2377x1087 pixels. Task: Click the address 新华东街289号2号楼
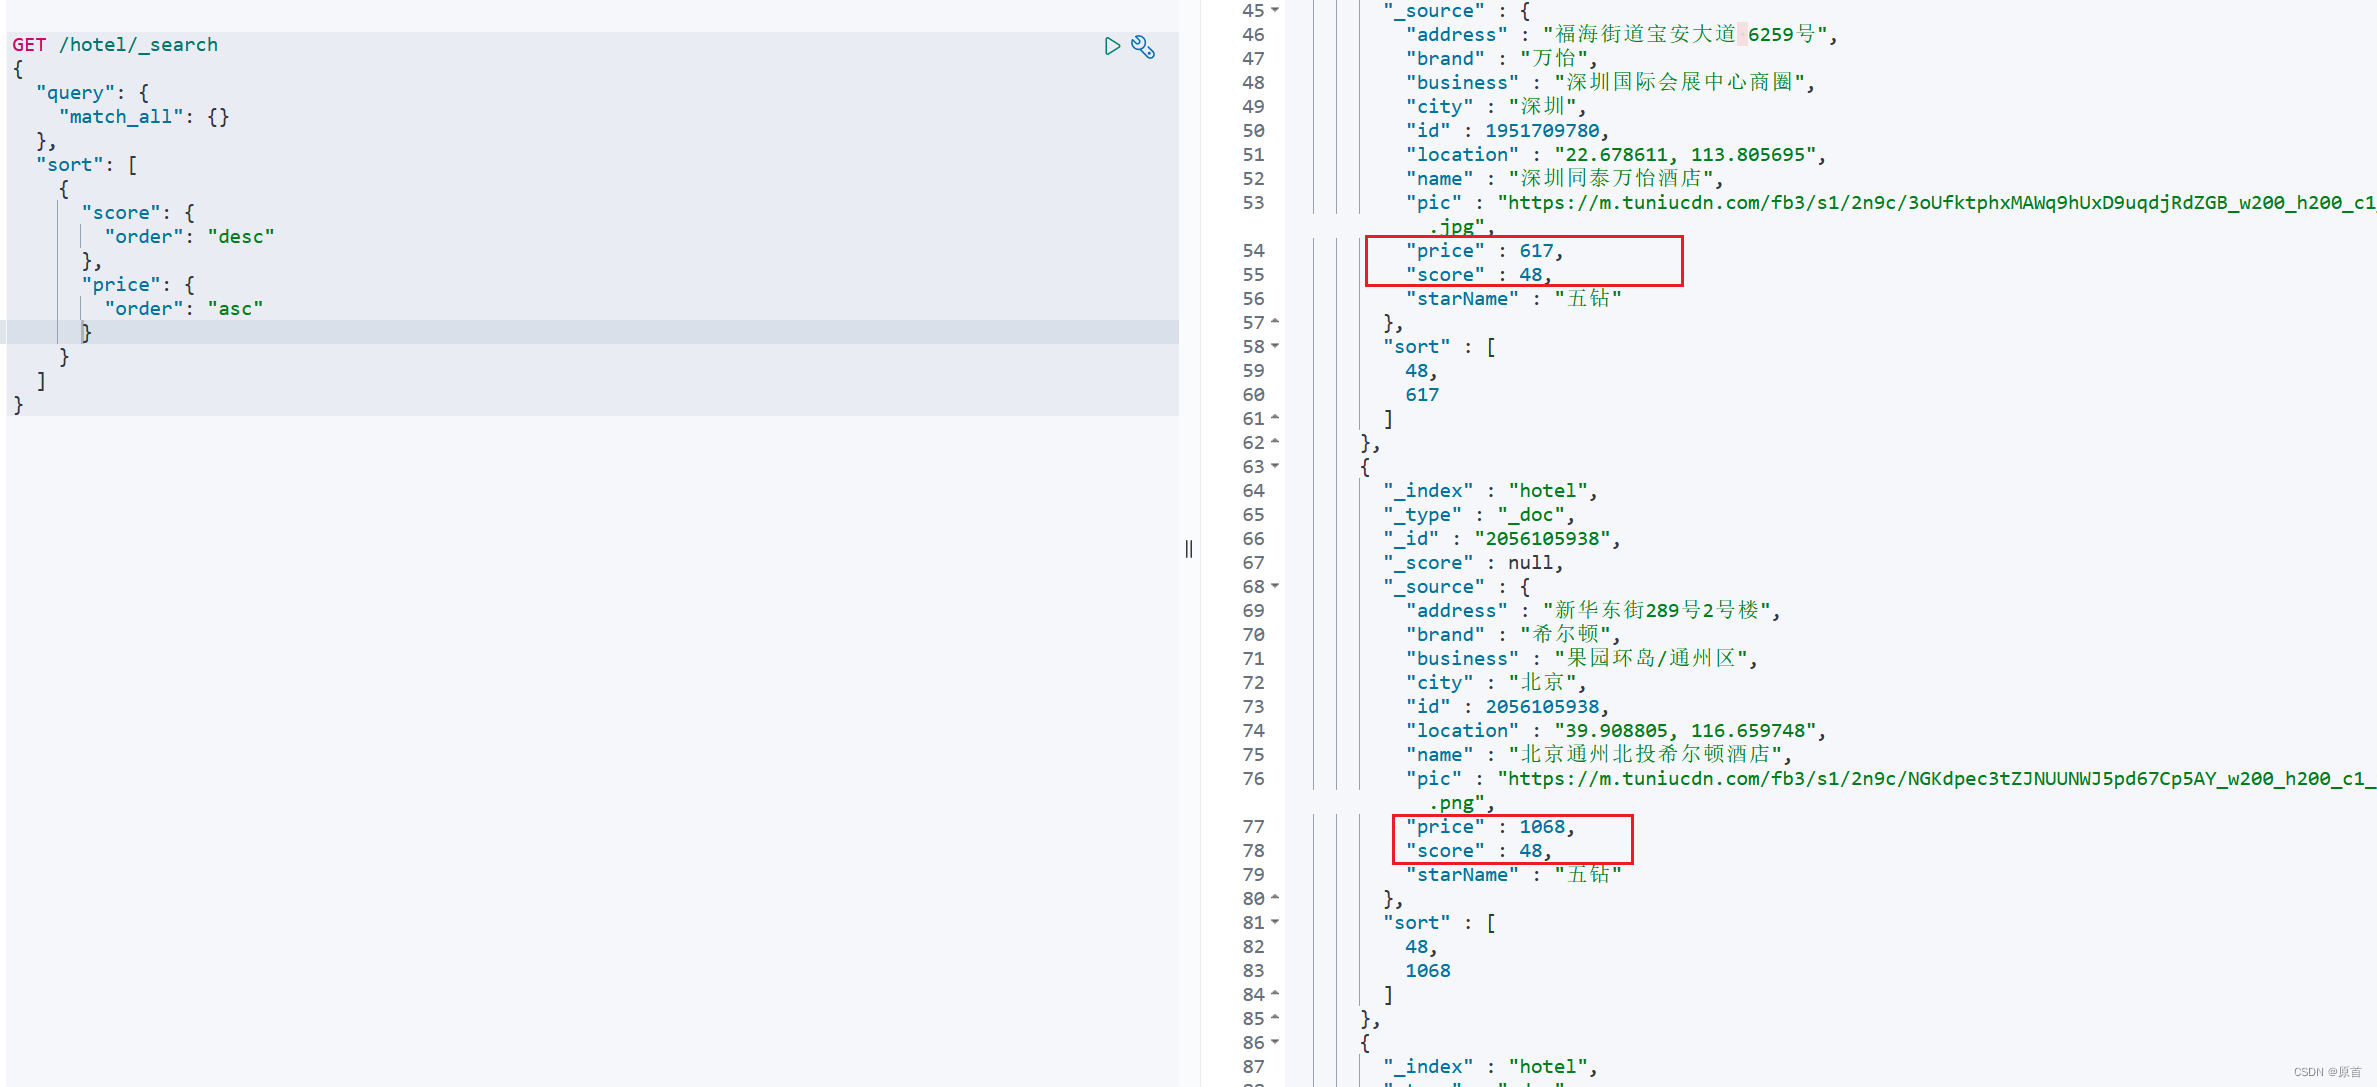tap(1657, 611)
